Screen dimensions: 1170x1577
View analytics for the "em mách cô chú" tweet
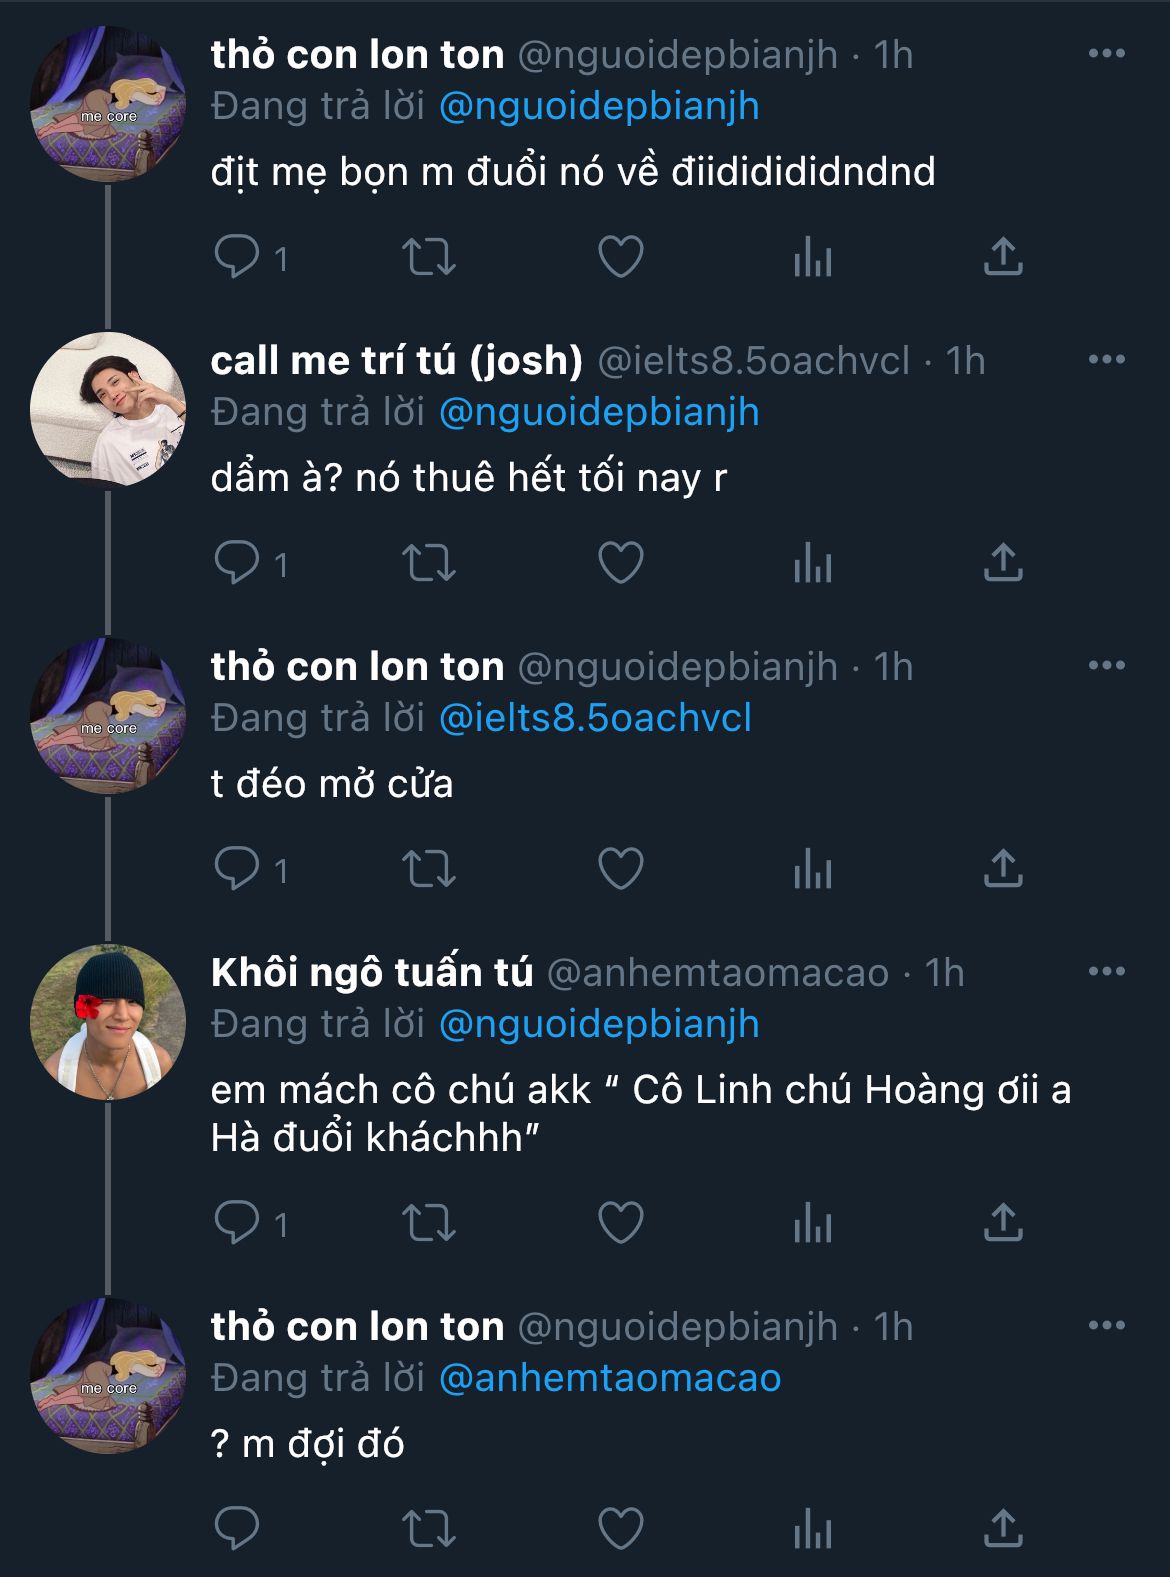812,1222
